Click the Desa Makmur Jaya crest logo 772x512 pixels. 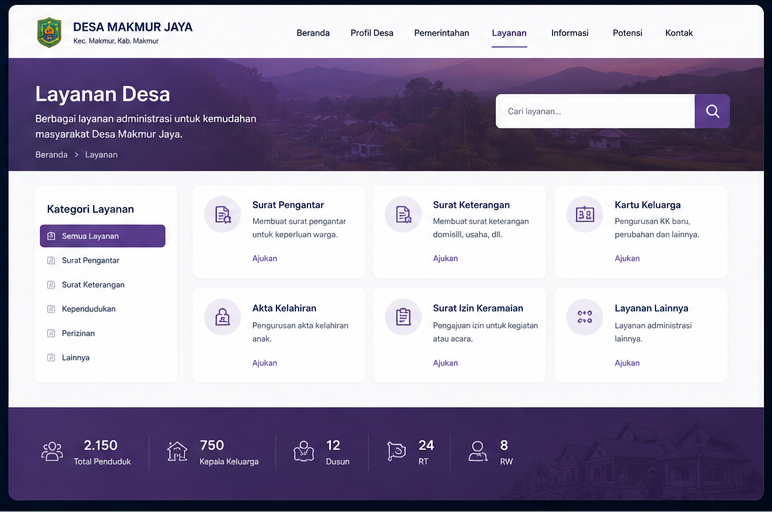[49, 32]
